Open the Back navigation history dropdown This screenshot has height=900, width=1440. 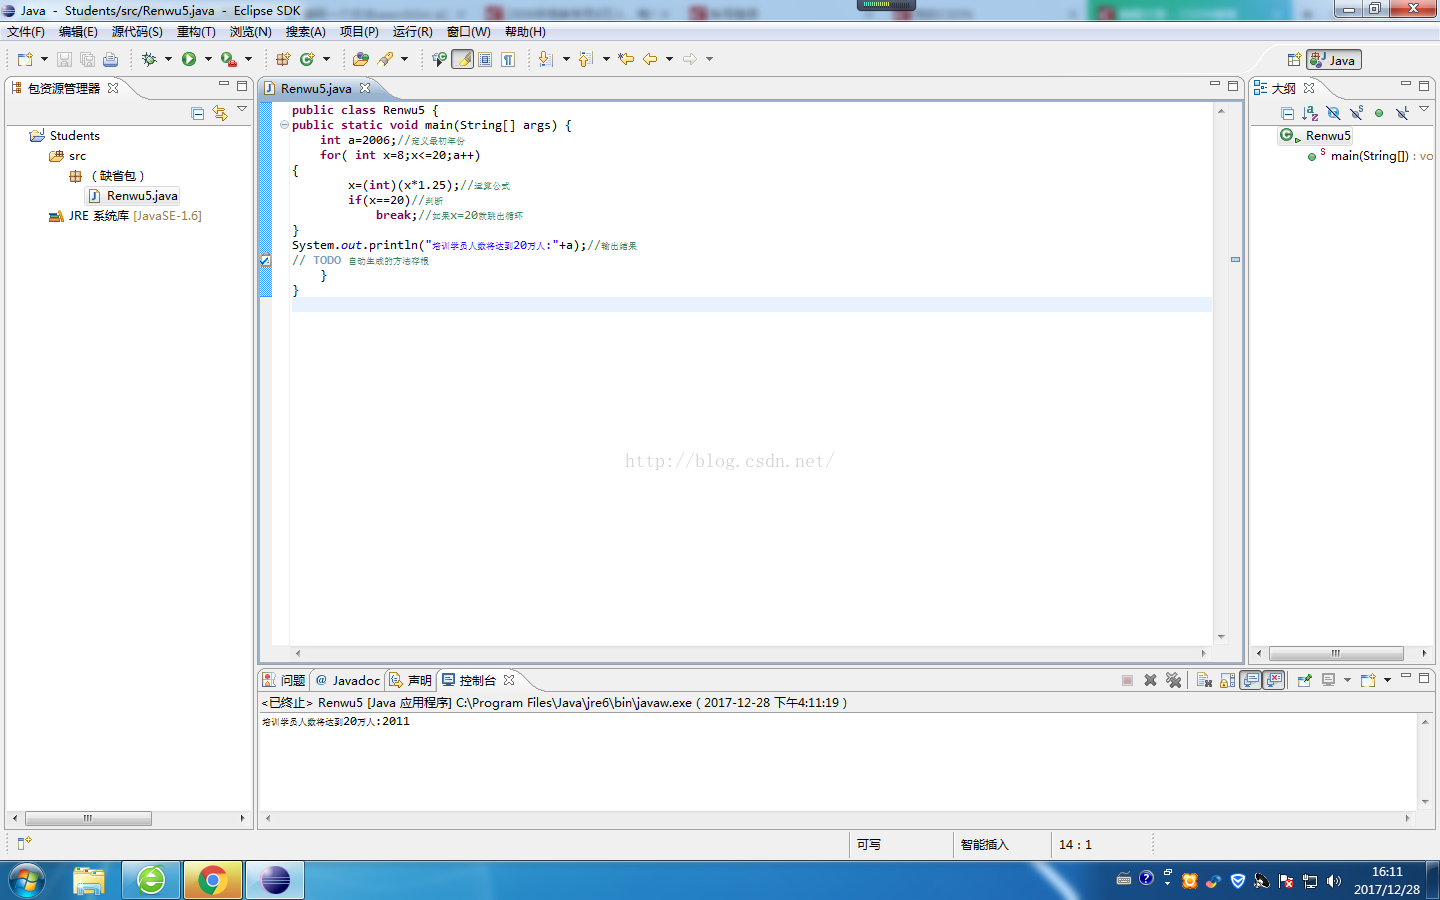(x=669, y=59)
